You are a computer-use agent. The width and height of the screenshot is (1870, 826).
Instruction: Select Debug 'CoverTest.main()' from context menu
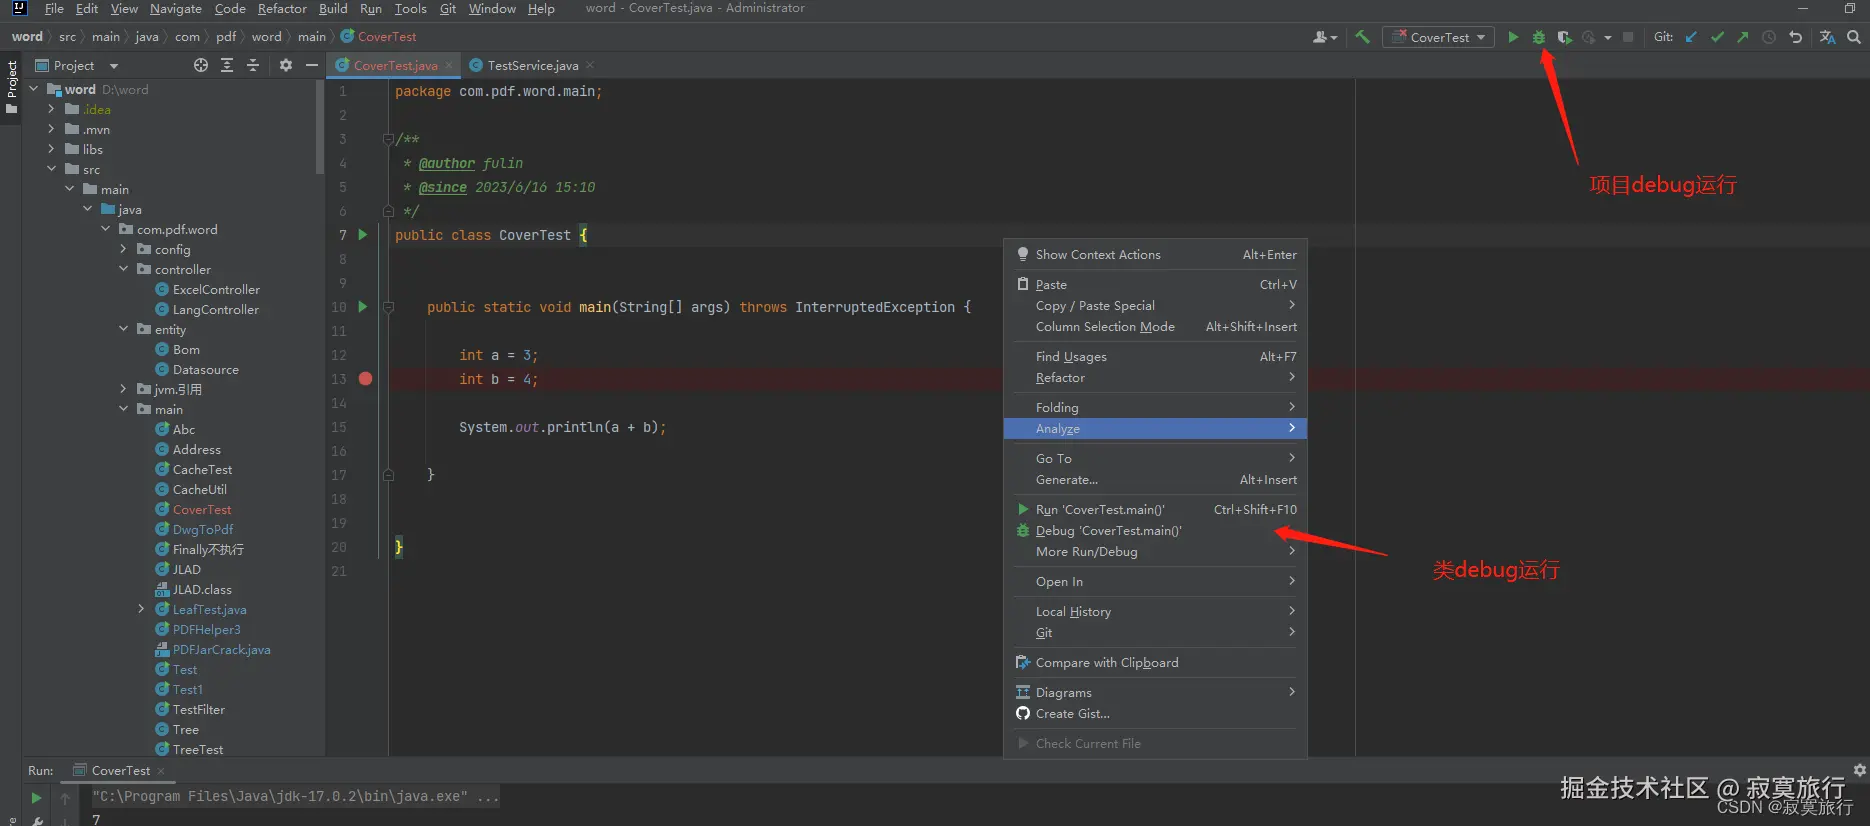1108,531
